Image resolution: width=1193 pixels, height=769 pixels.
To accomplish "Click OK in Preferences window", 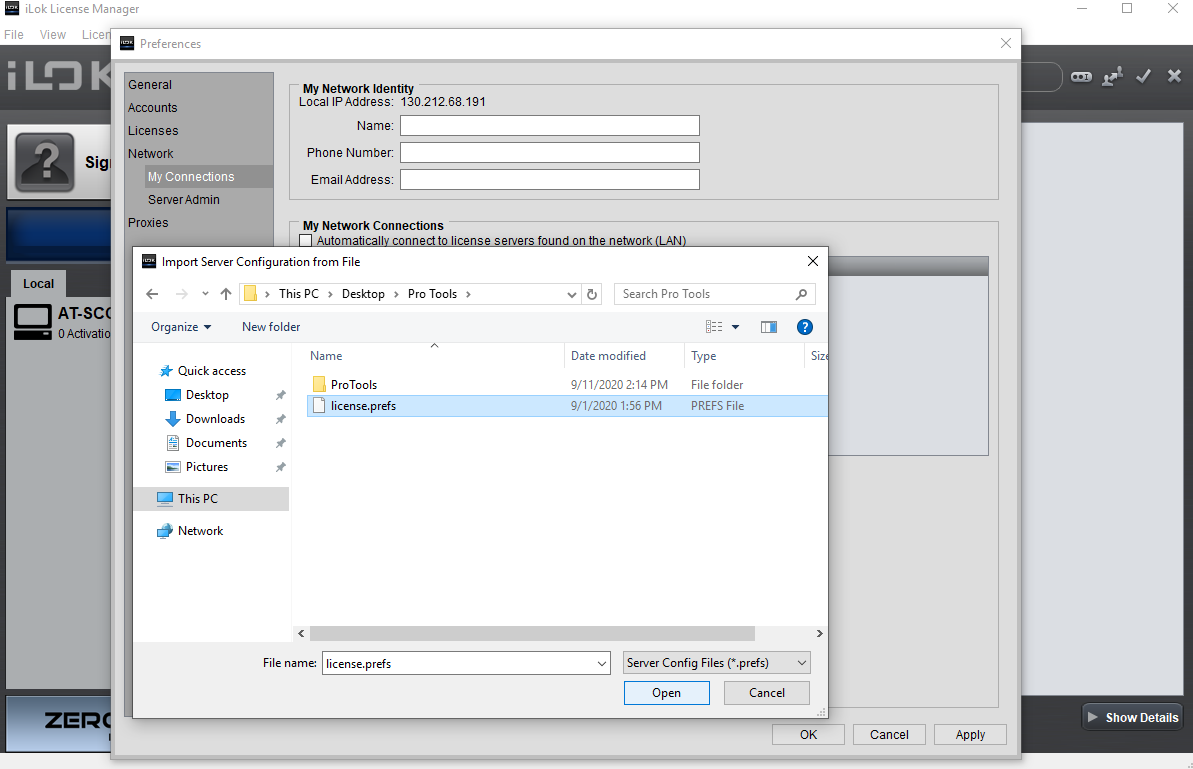I will [x=808, y=735].
